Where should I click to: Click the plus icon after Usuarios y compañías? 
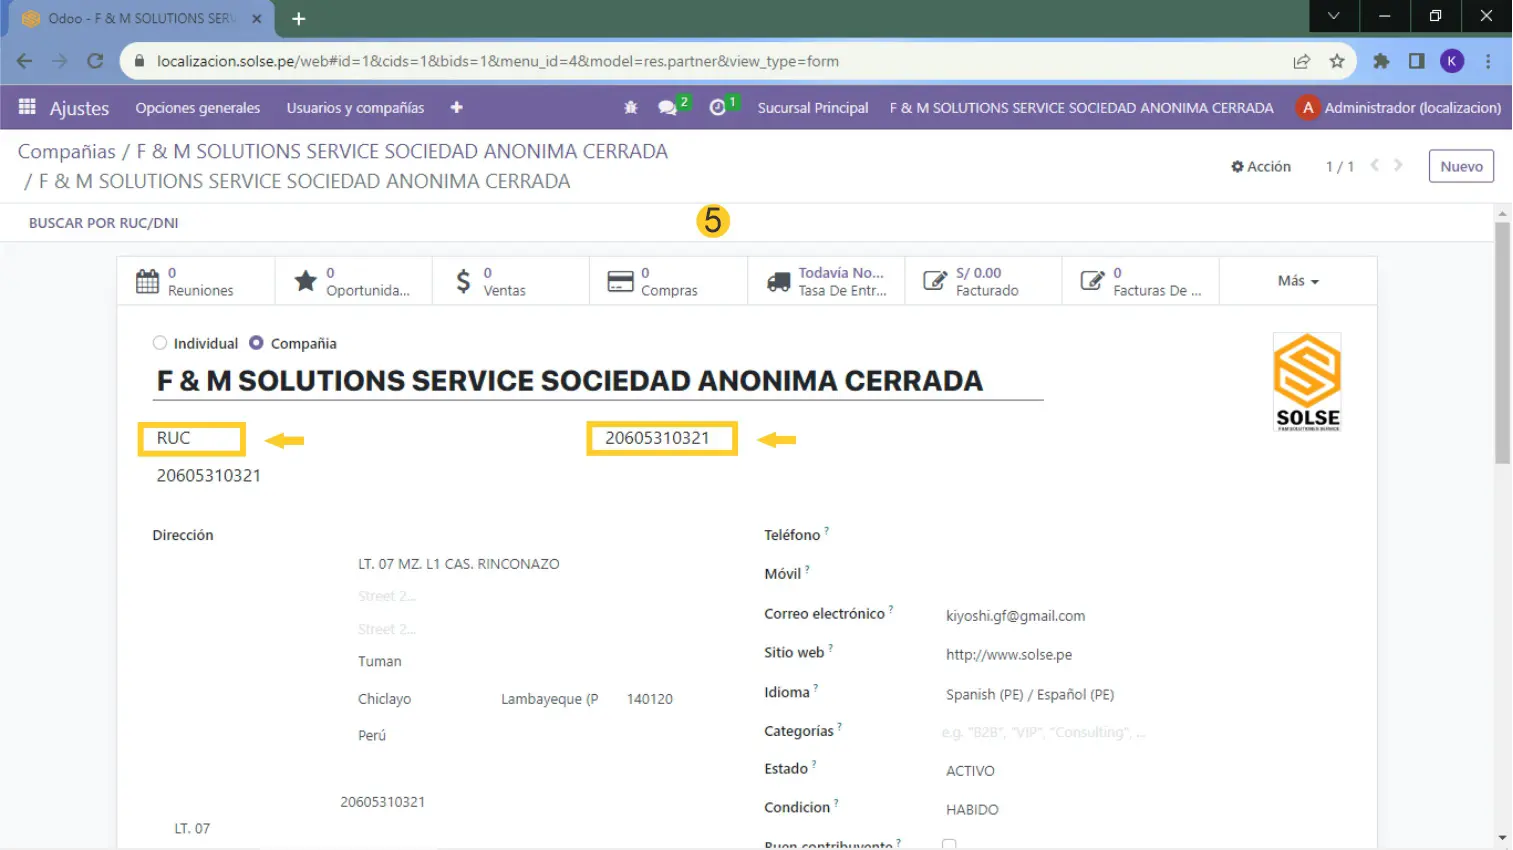coord(456,107)
